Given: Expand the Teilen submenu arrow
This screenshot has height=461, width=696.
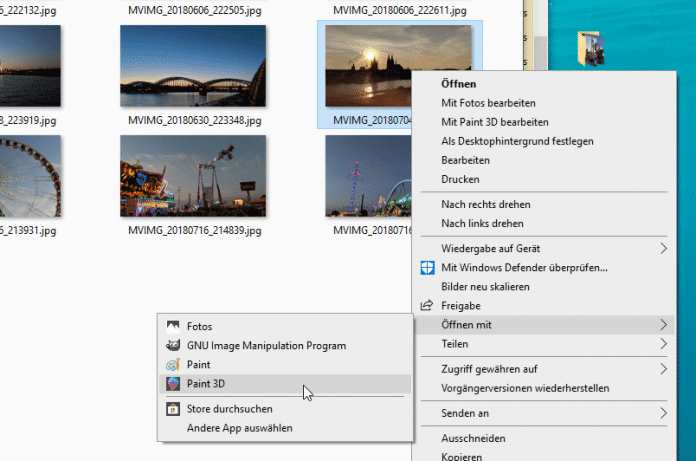Looking at the screenshot, I should [662, 344].
